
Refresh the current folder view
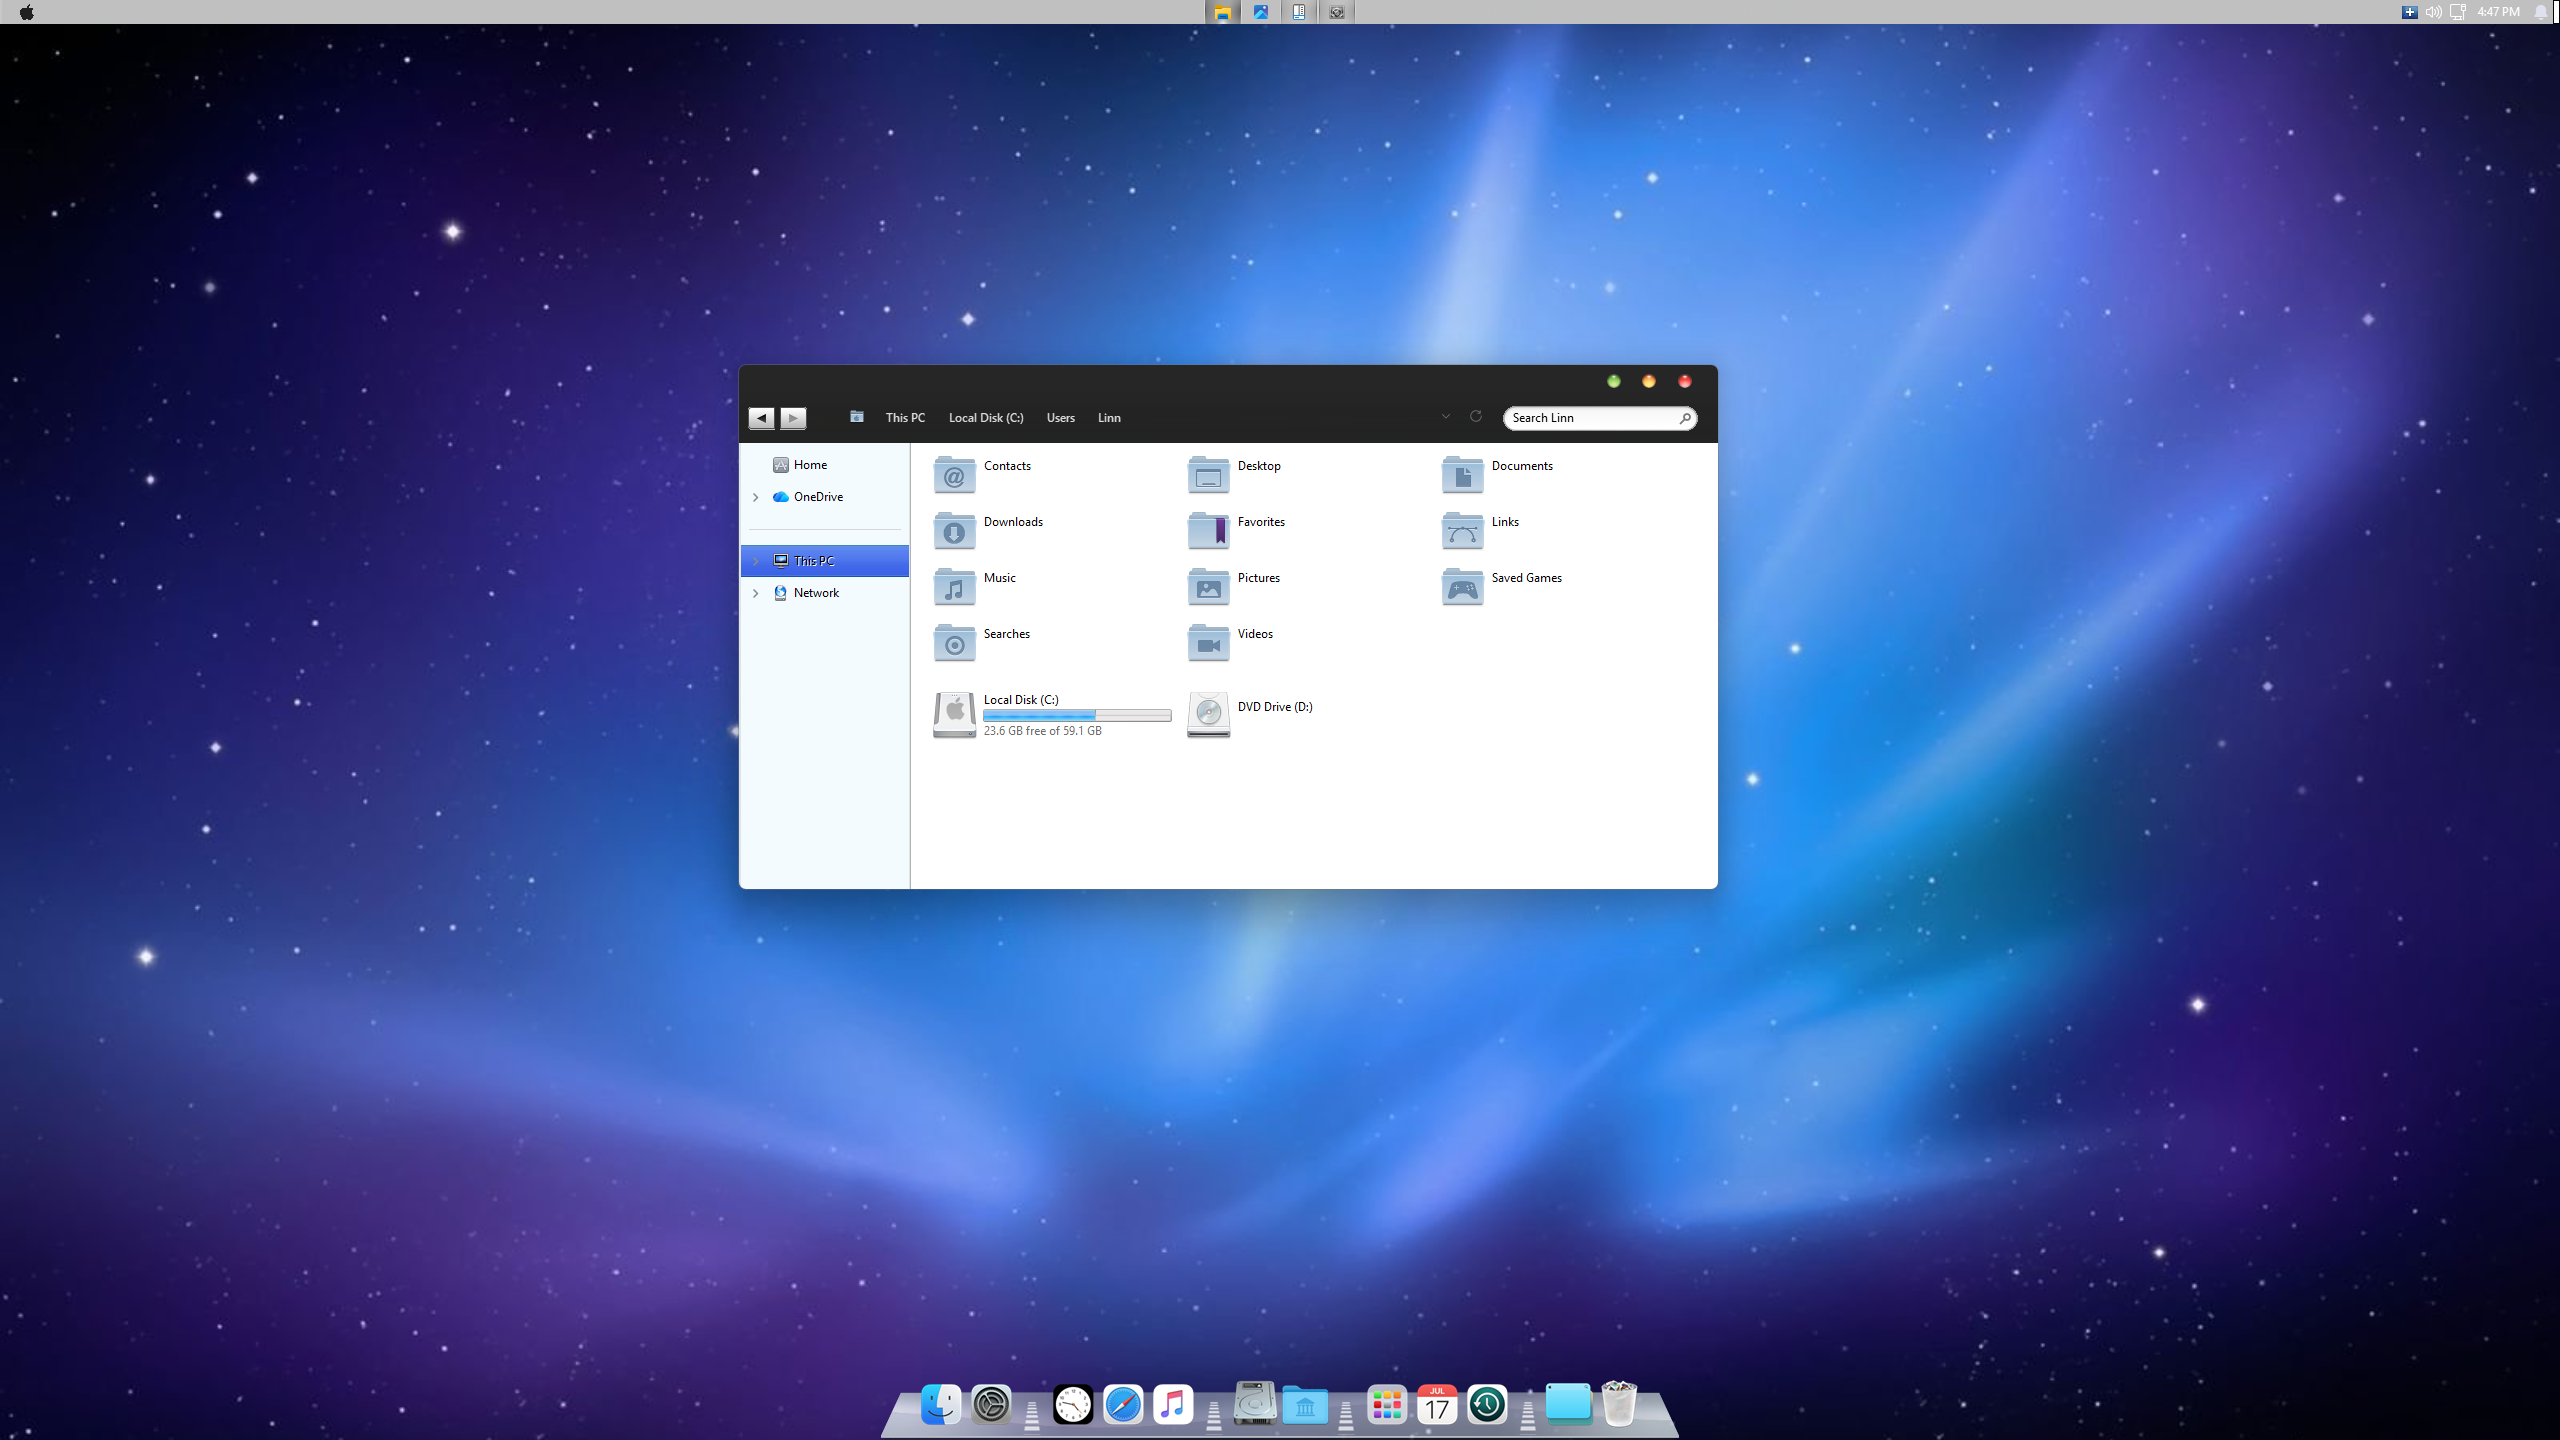coord(1475,417)
